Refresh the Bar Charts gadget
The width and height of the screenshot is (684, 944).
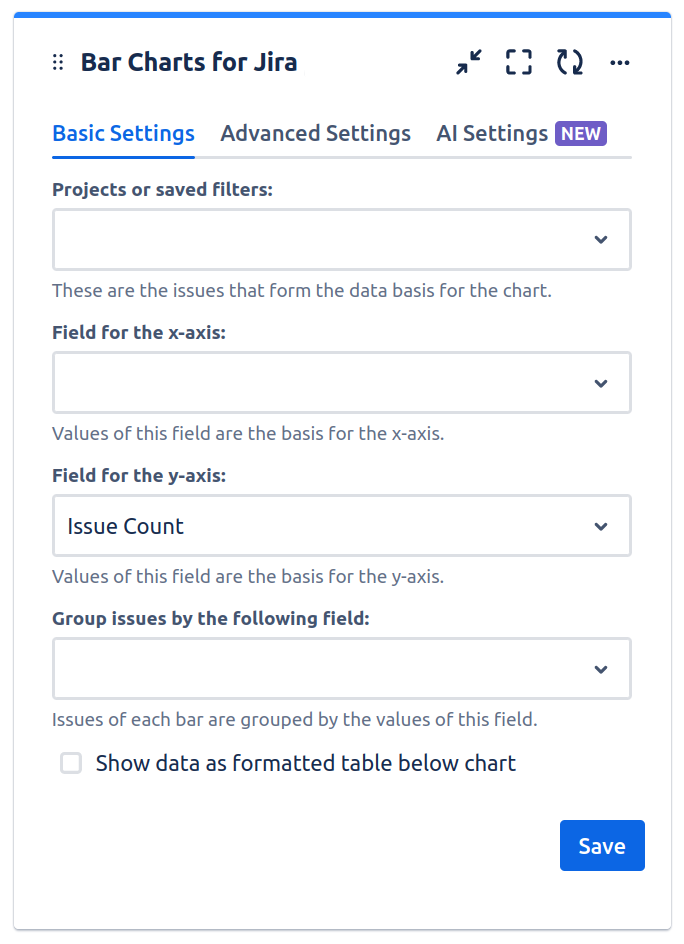570,63
